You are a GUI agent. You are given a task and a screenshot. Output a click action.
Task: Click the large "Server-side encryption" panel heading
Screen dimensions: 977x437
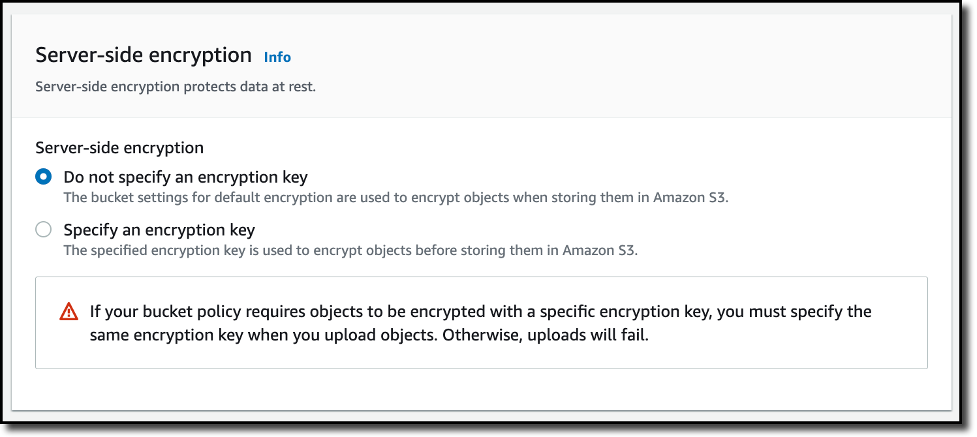point(143,55)
